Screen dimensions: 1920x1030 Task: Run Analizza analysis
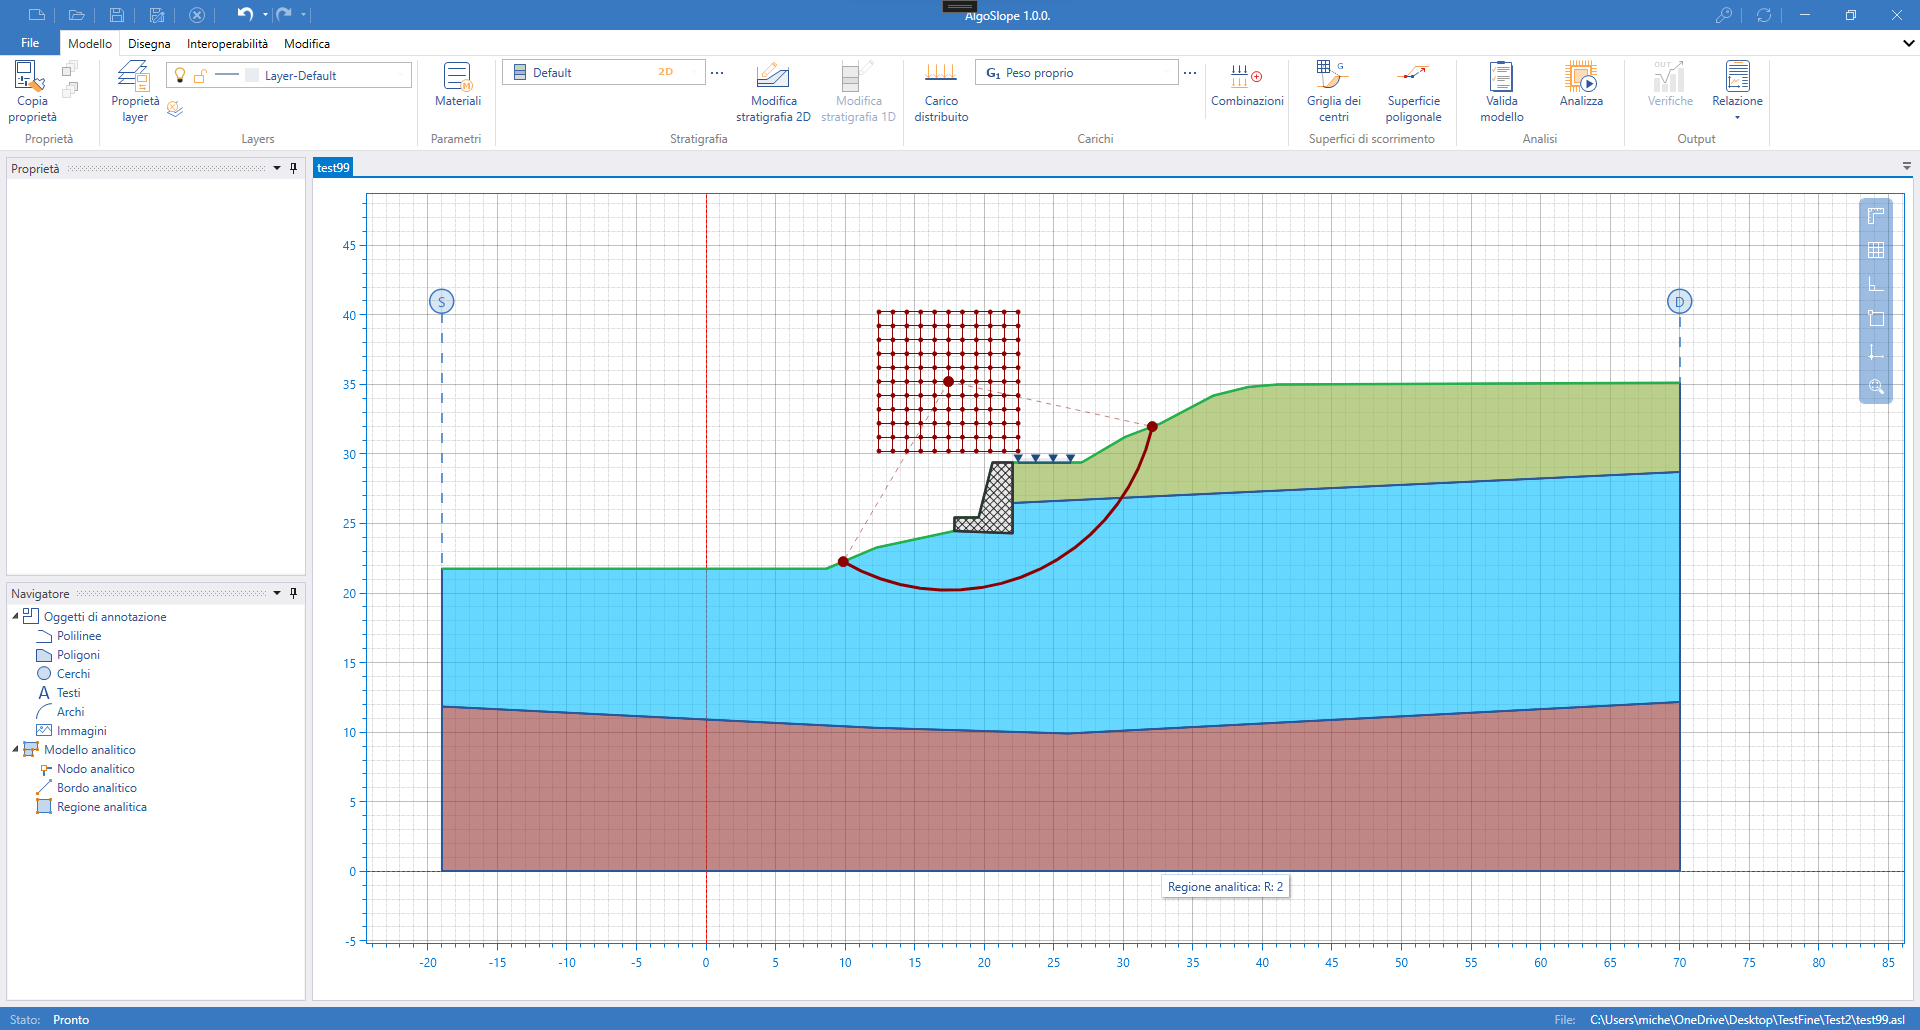click(x=1581, y=85)
